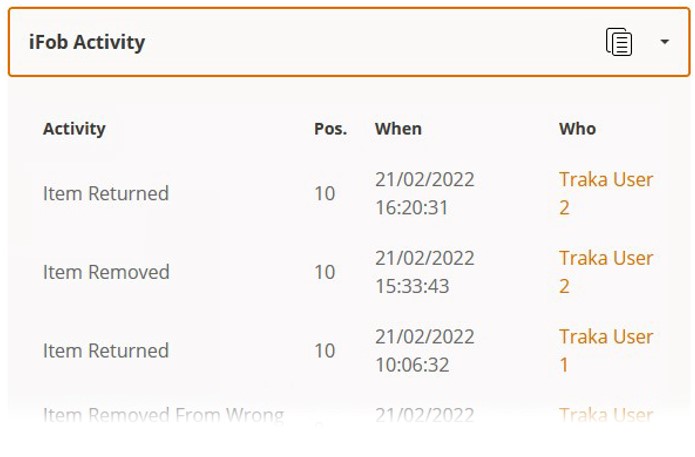695x457 pixels.
Task: Click position 10 in the 10:06:32 row
Action: click(324, 351)
